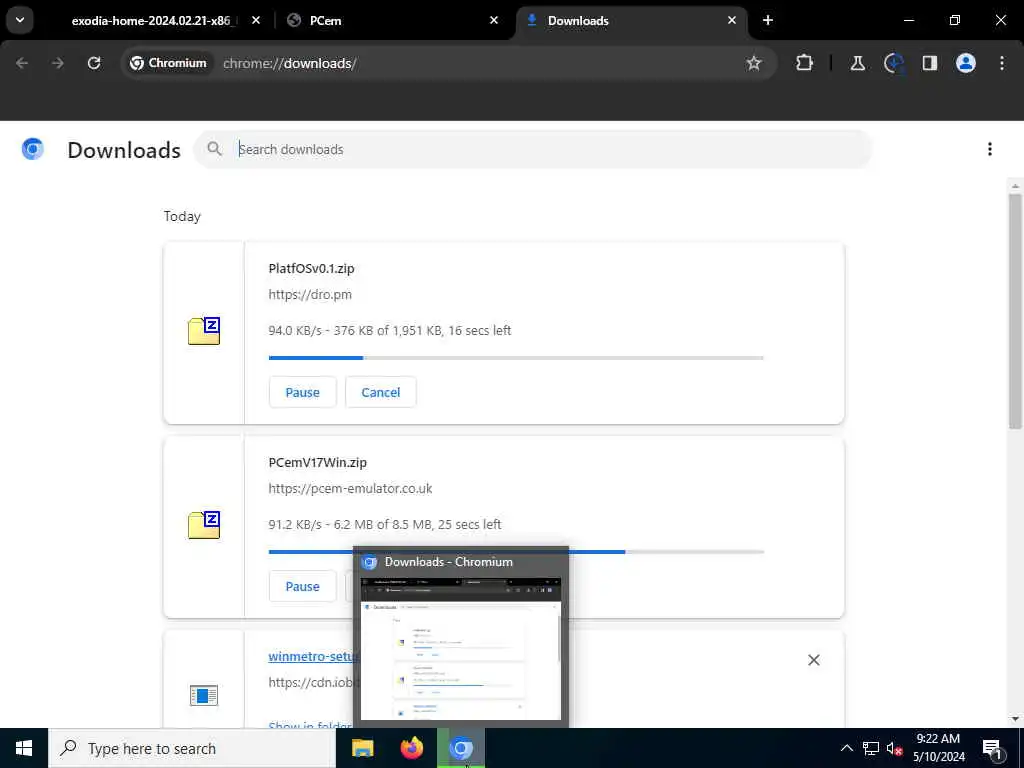This screenshot has width=1024, height=768.
Task: Open the network status tray icon
Action: tap(871, 748)
